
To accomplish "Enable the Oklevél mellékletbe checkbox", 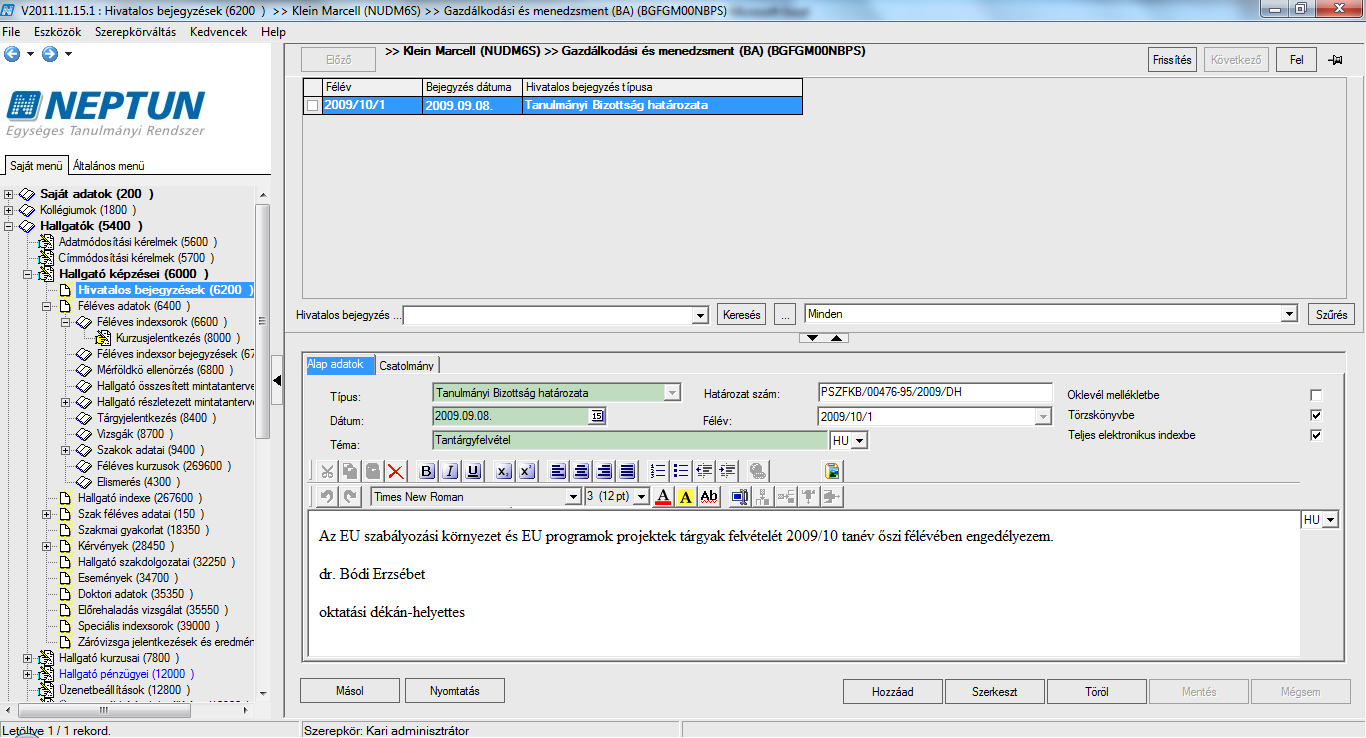I will point(1316,395).
